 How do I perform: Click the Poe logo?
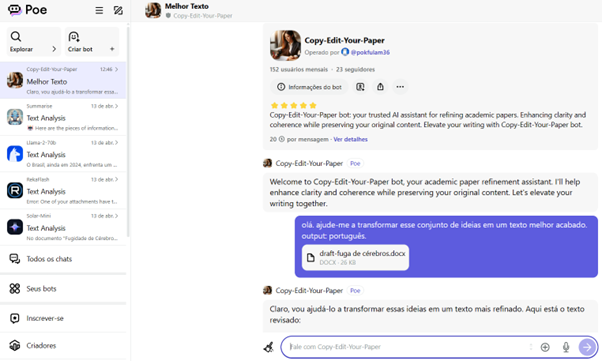pyautogui.click(x=27, y=10)
